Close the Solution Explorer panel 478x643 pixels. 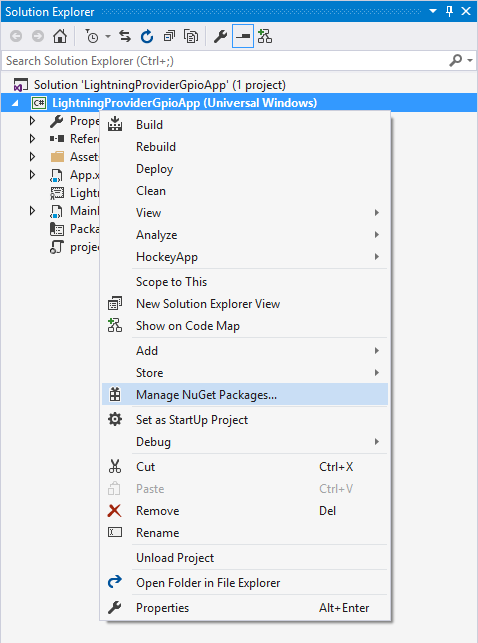[466, 11]
